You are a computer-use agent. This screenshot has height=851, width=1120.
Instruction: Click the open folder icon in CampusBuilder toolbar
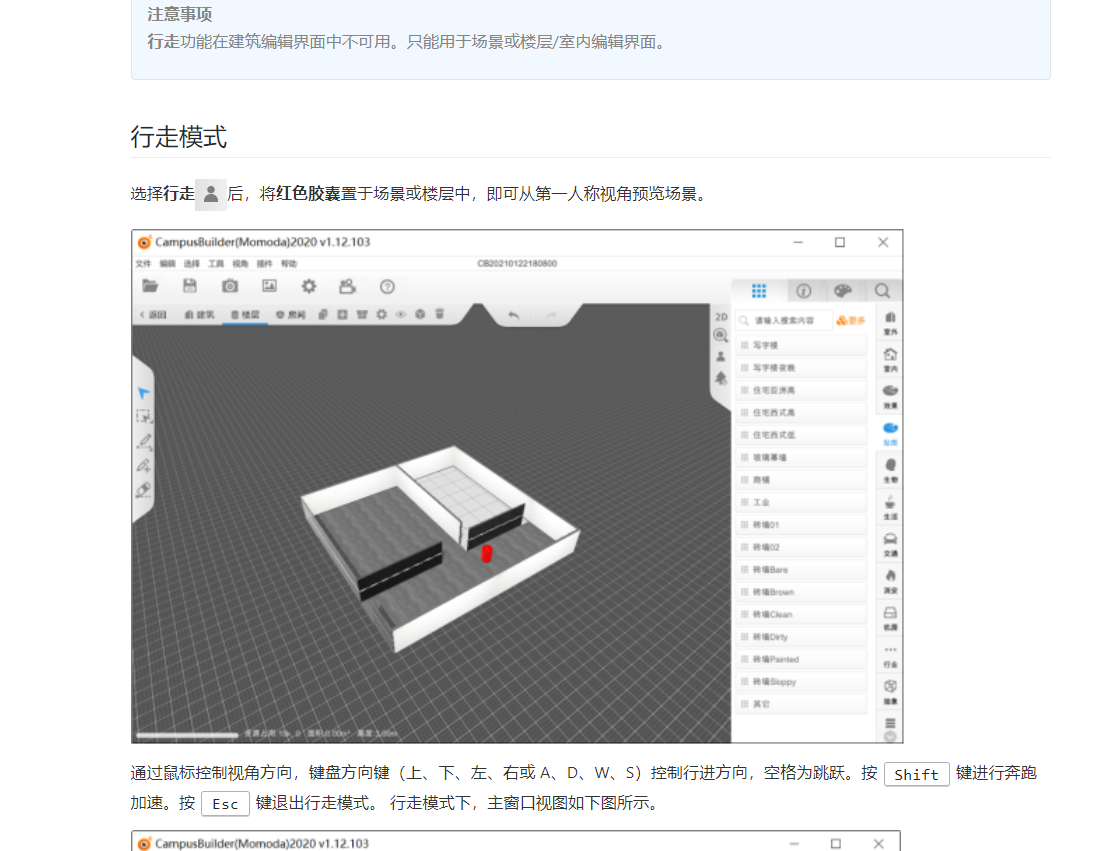pos(150,286)
